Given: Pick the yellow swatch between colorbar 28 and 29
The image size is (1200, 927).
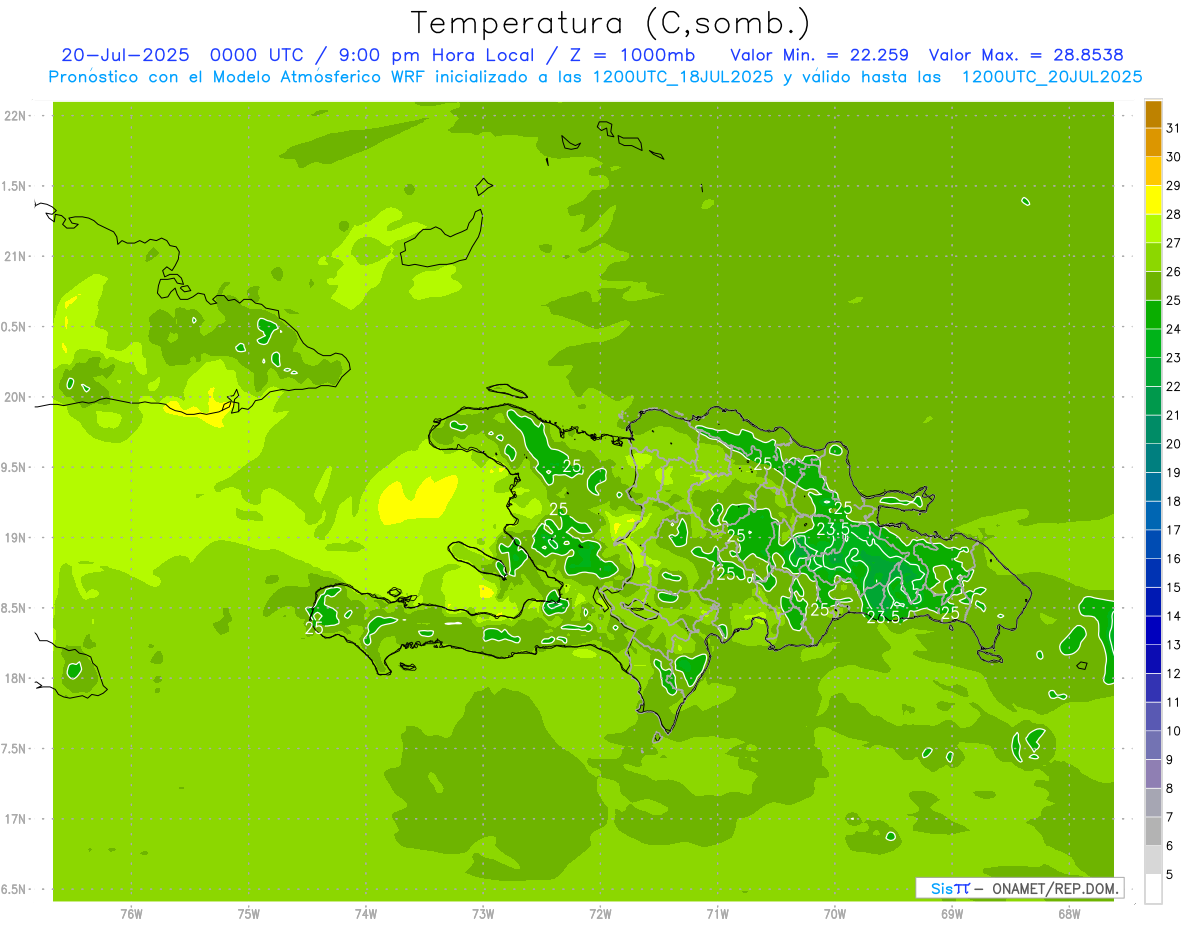Looking at the screenshot, I should pyautogui.click(x=1154, y=200).
